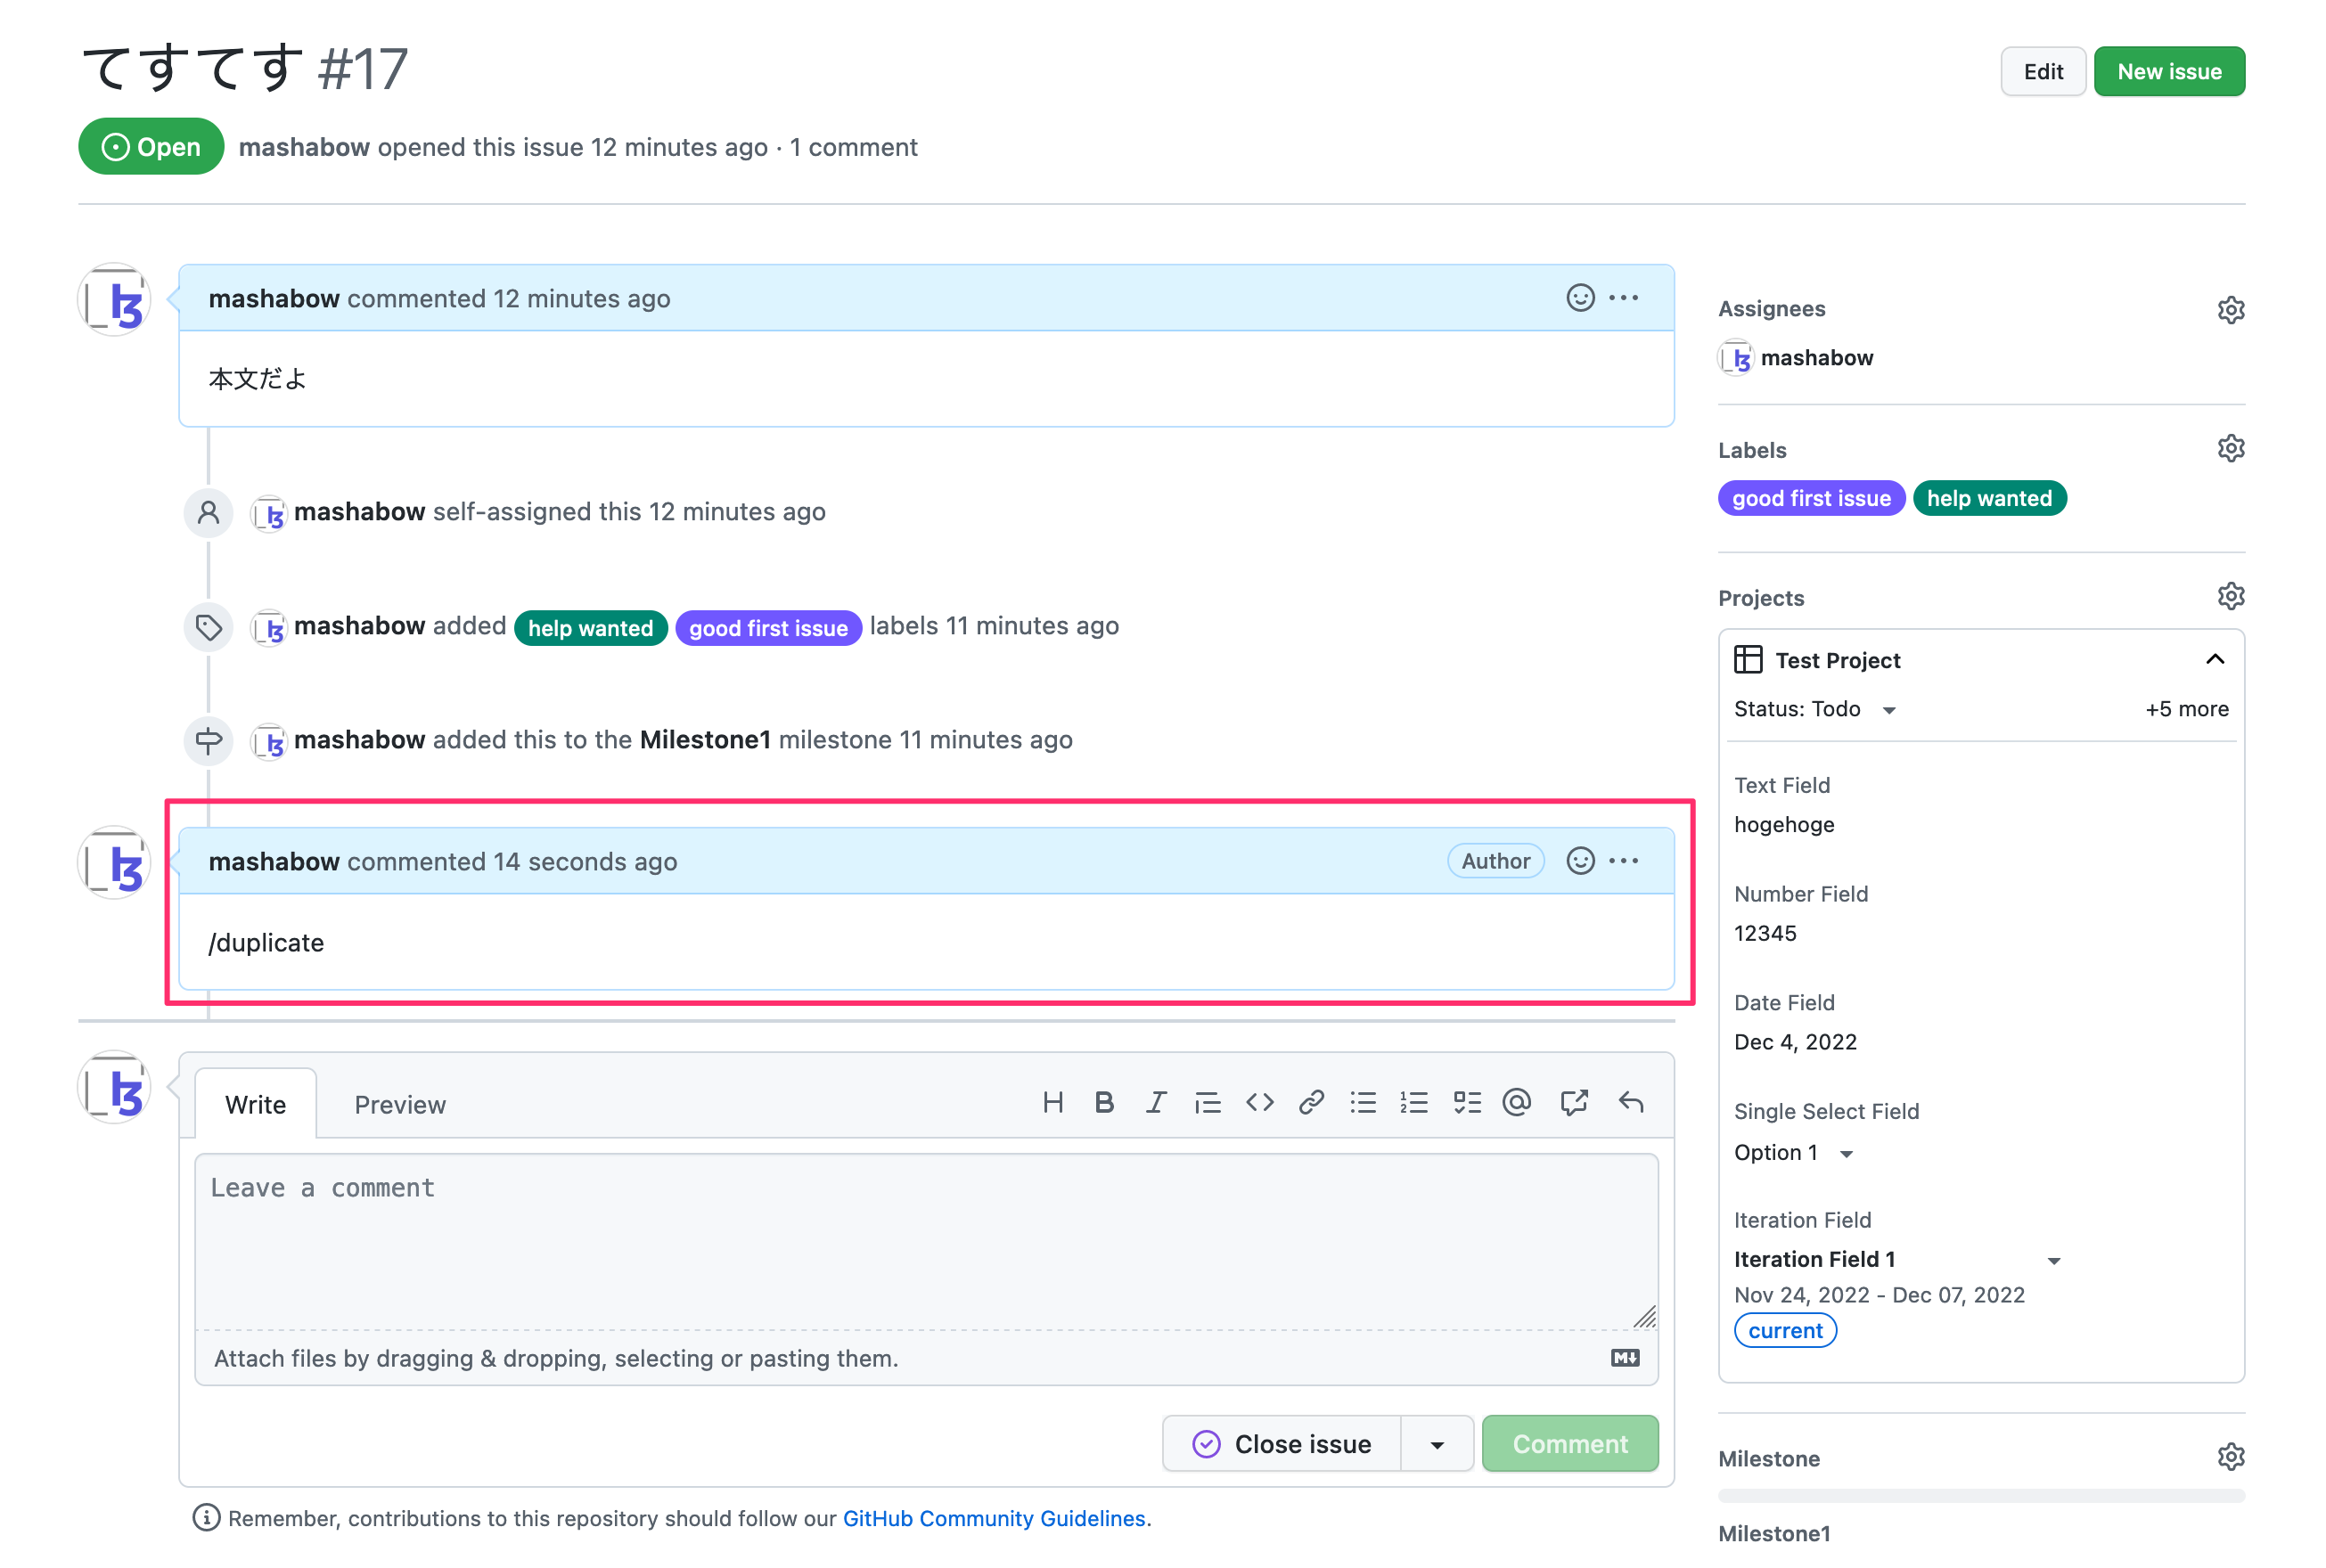Collapse the Test Project card
Screen dimensions: 2326x1568
[2216, 659]
